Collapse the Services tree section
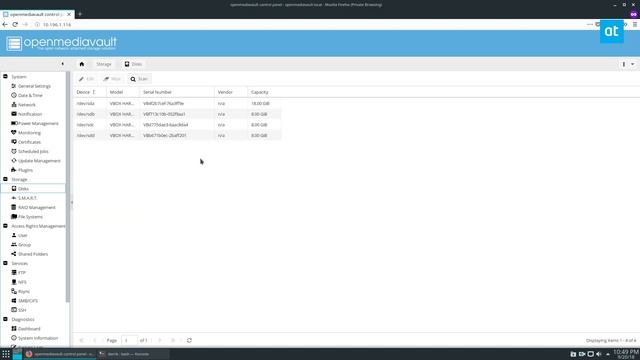The image size is (640, 360). point(5,263)
